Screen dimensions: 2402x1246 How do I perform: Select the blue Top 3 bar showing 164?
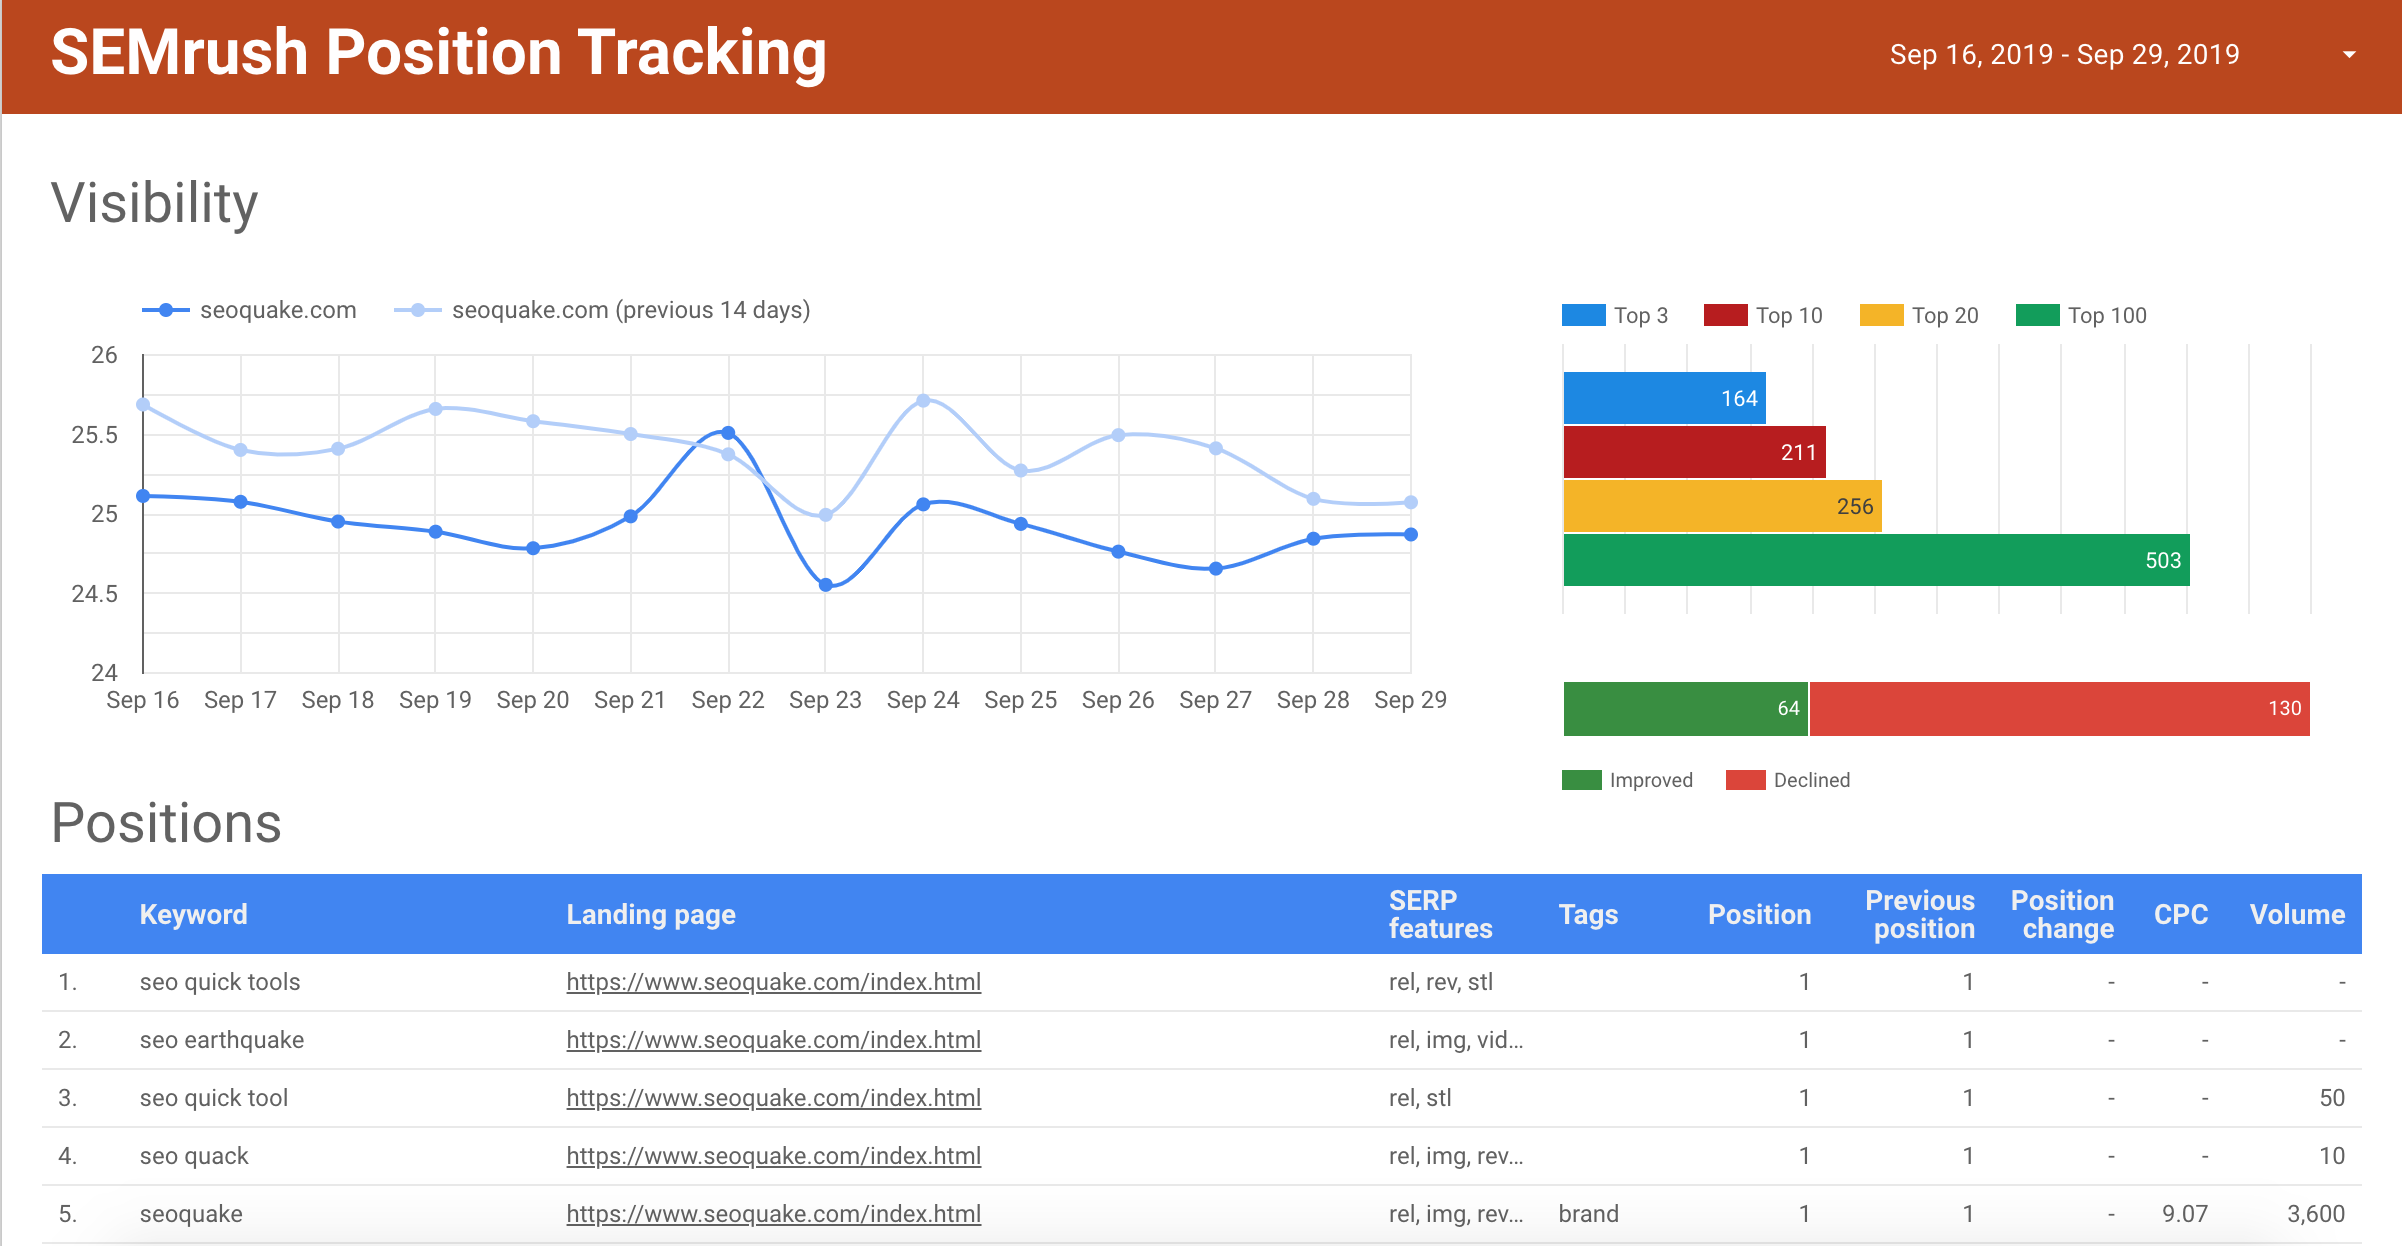(x=1664, y=398)
